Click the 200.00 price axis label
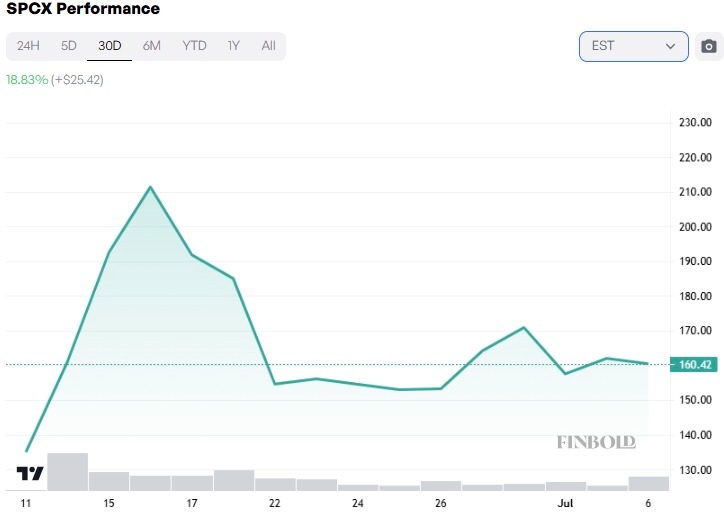Screen dimensions: 724x517 click(x=695, y=227)
